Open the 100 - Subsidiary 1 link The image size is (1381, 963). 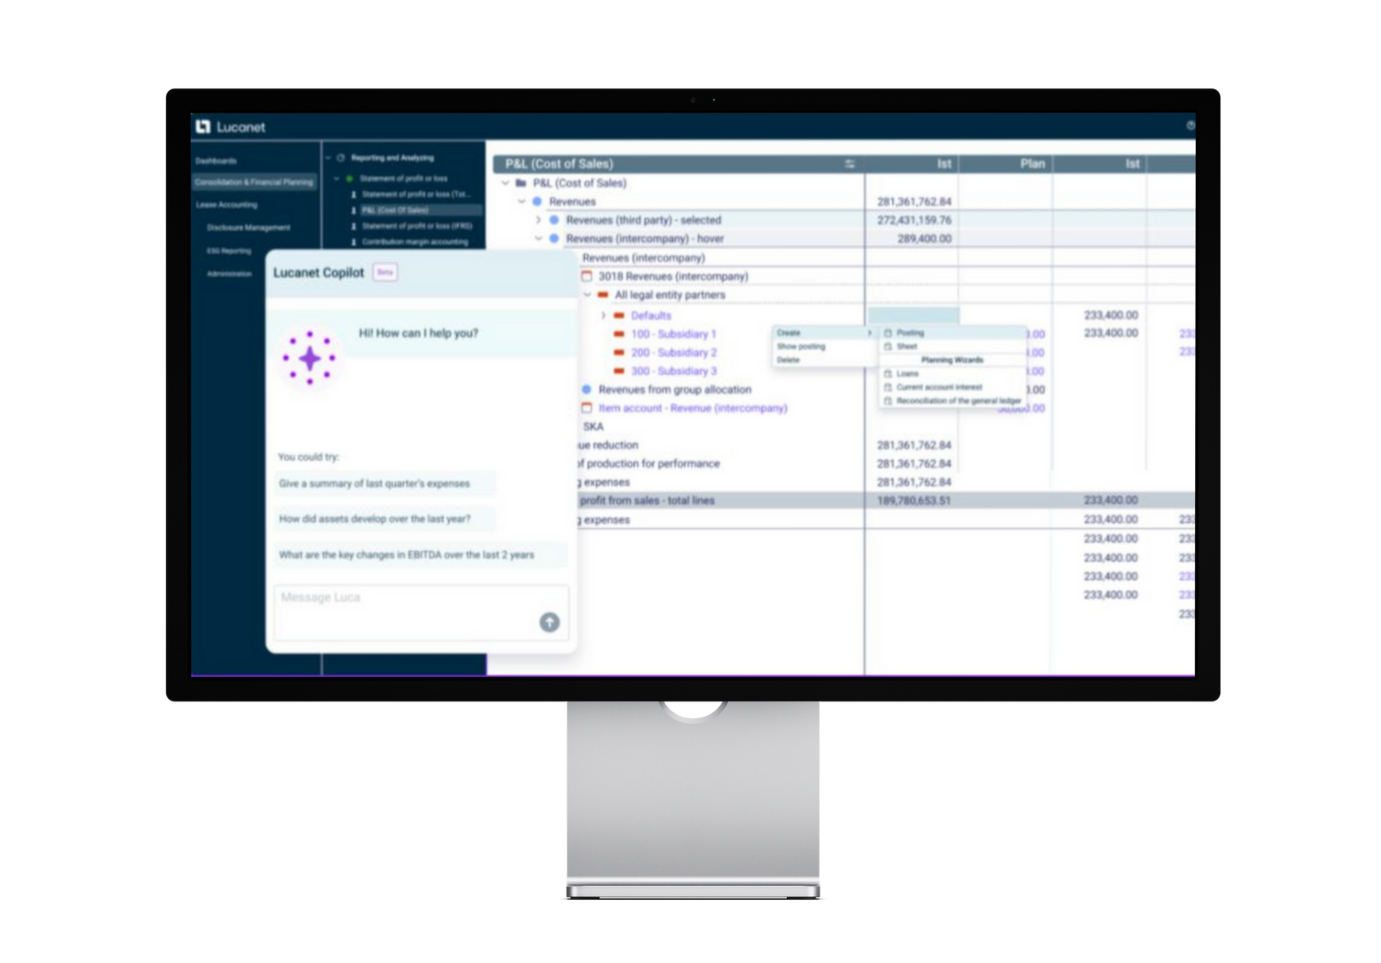(x=673, y=334)
